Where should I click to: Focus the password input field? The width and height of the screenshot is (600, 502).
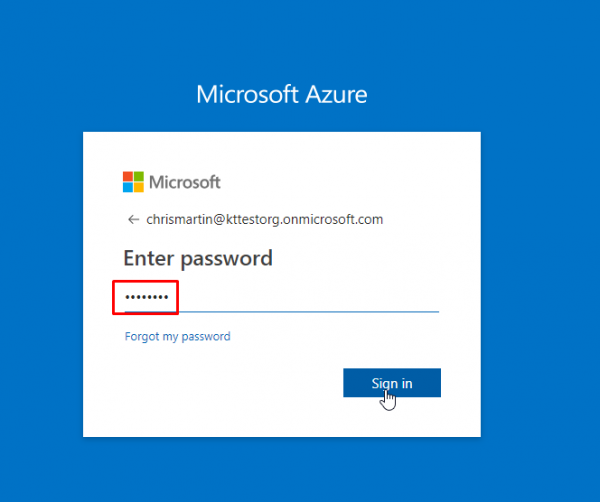point(282,298)
